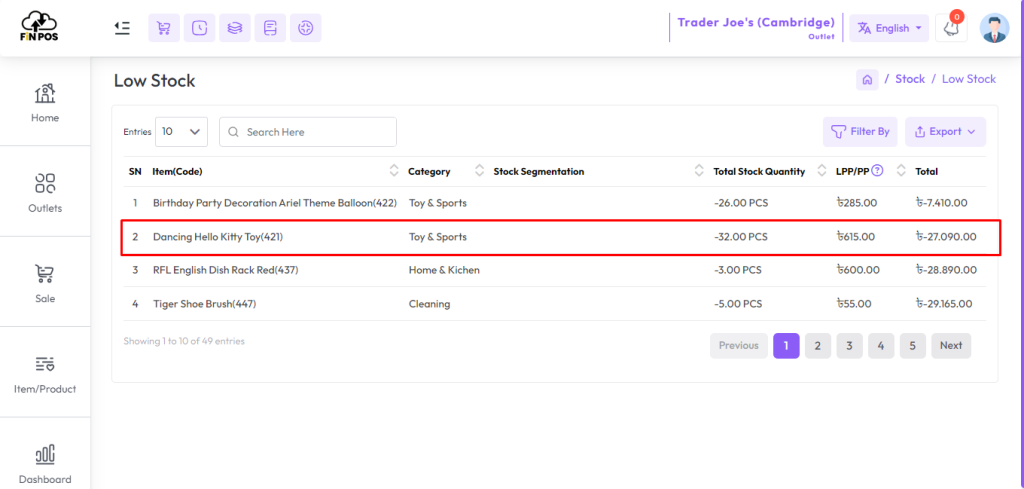
Task: Click the Total column header
Action: click(x=926, y=172)
